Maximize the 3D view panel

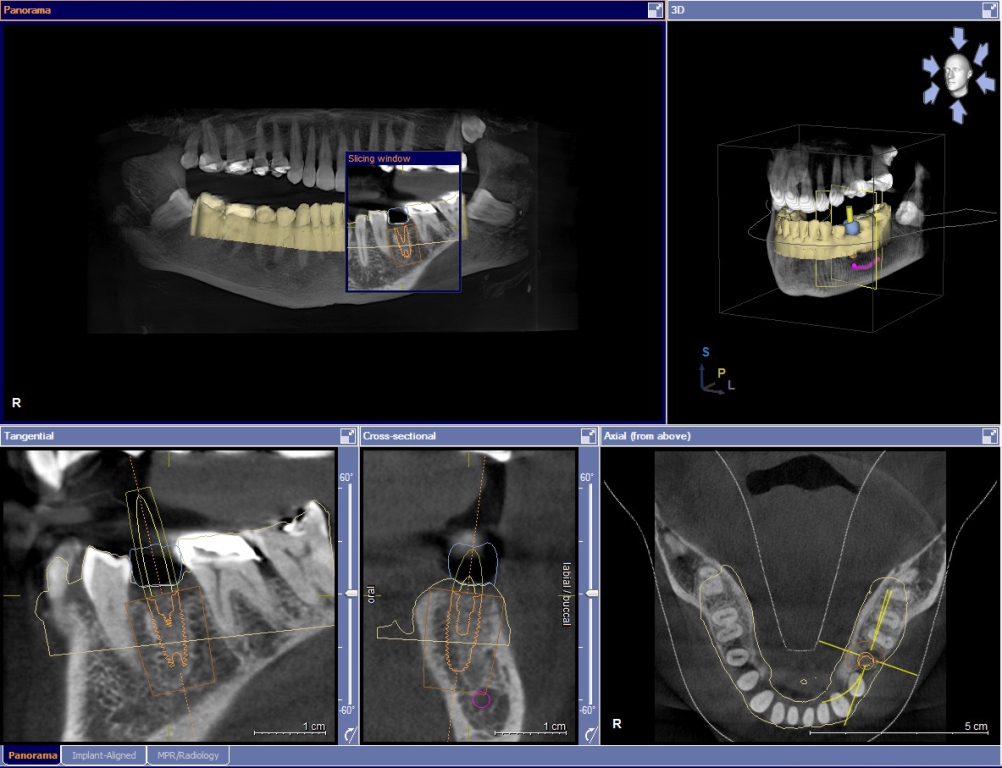click(990, 10)
